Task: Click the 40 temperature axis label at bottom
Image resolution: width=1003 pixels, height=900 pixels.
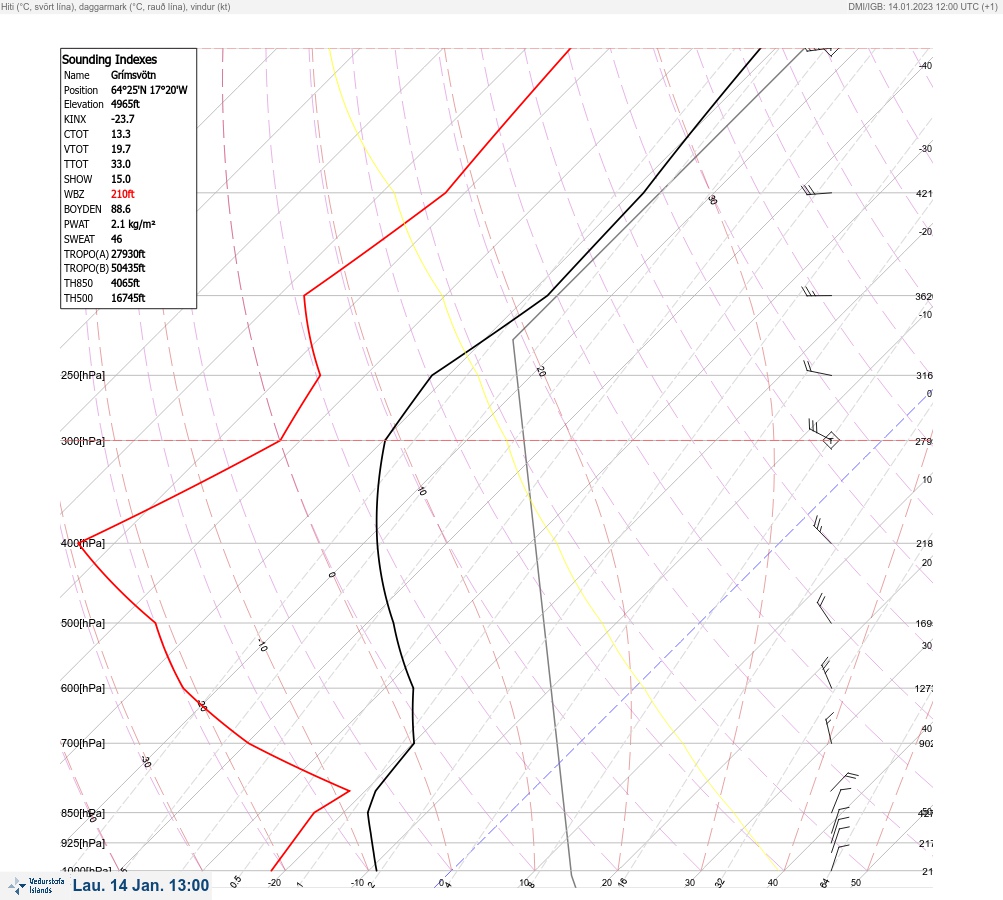Action: (773, 883)
